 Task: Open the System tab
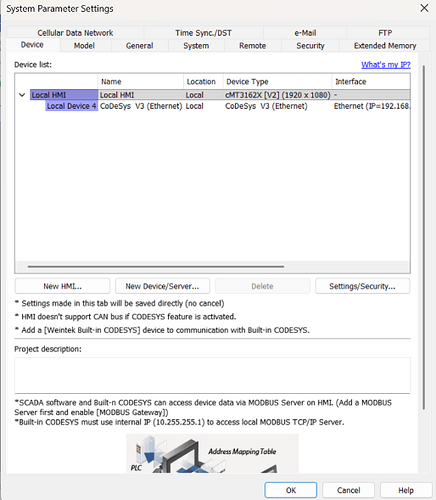point(196,46)
